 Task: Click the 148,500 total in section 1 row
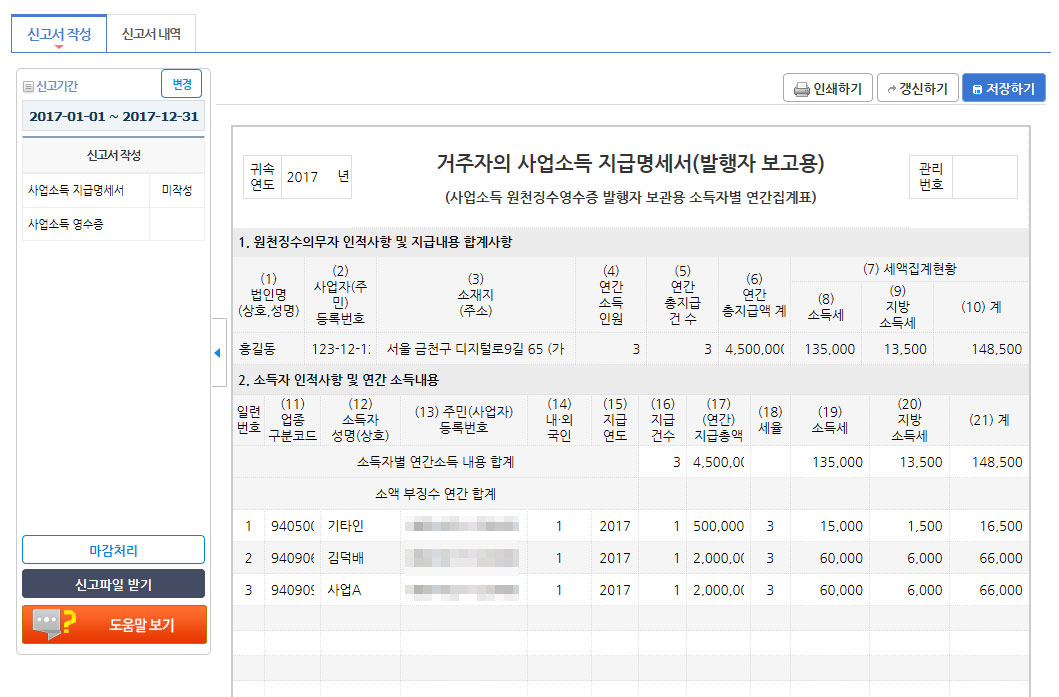click(x=981, y=349)
